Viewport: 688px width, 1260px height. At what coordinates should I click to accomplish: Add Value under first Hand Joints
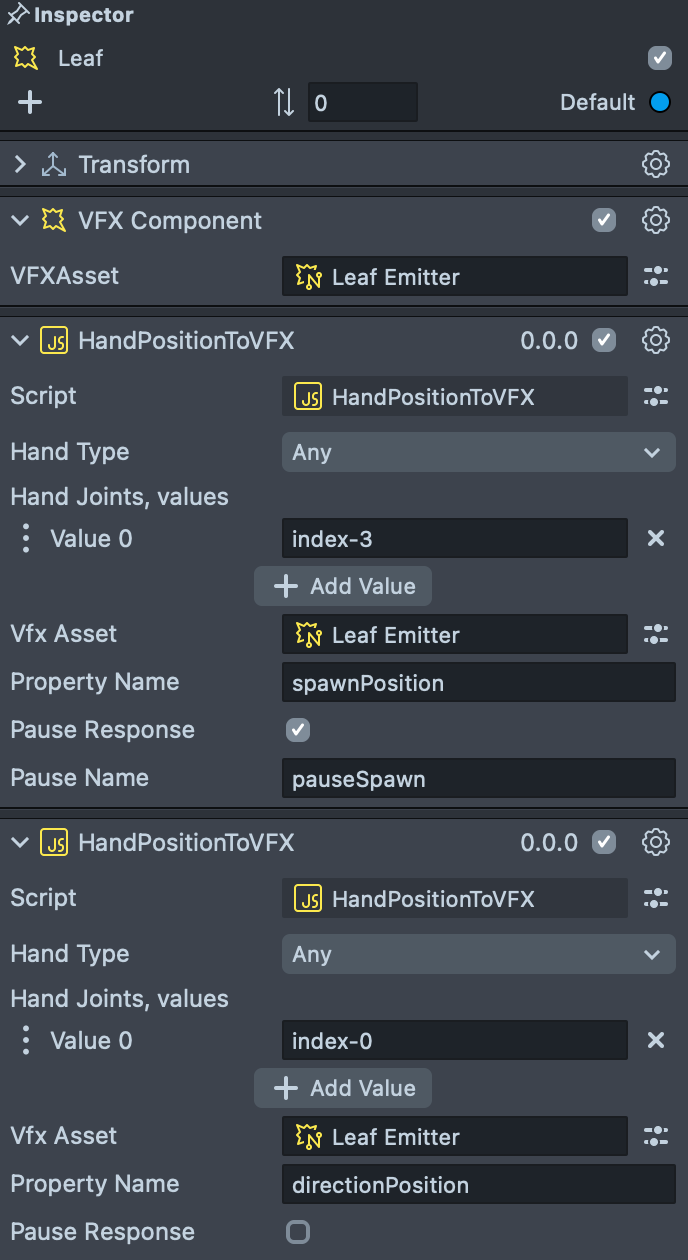343,586
